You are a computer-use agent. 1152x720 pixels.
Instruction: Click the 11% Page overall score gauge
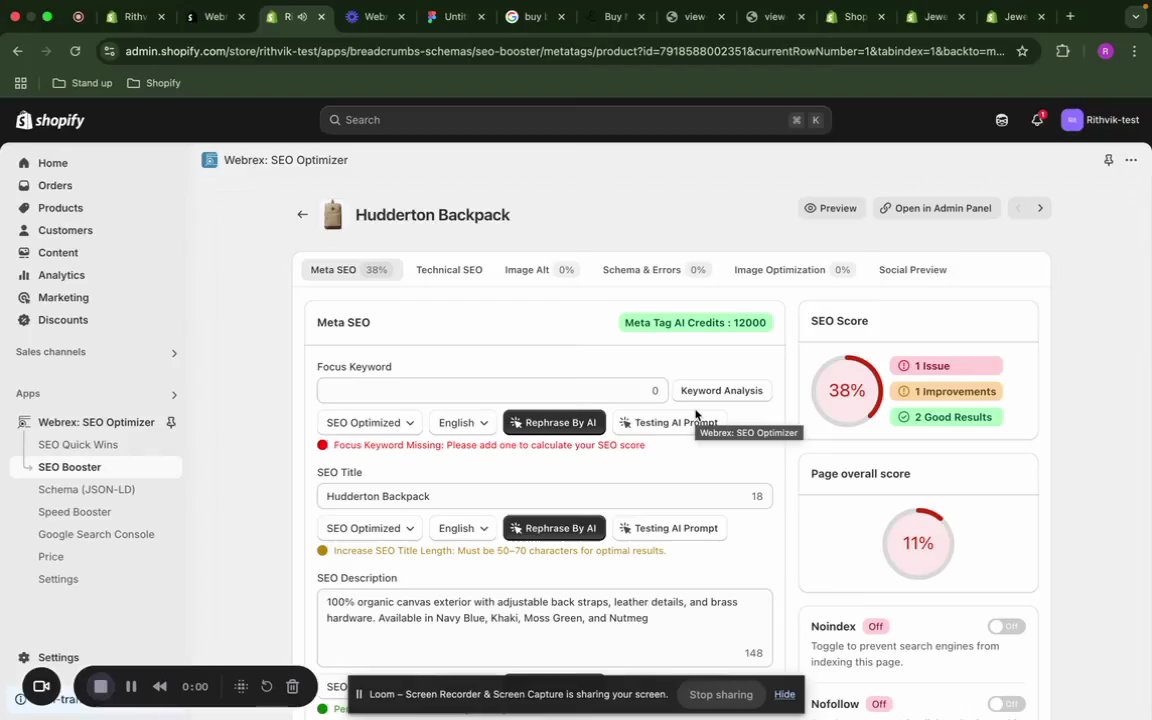coord(918,544)
